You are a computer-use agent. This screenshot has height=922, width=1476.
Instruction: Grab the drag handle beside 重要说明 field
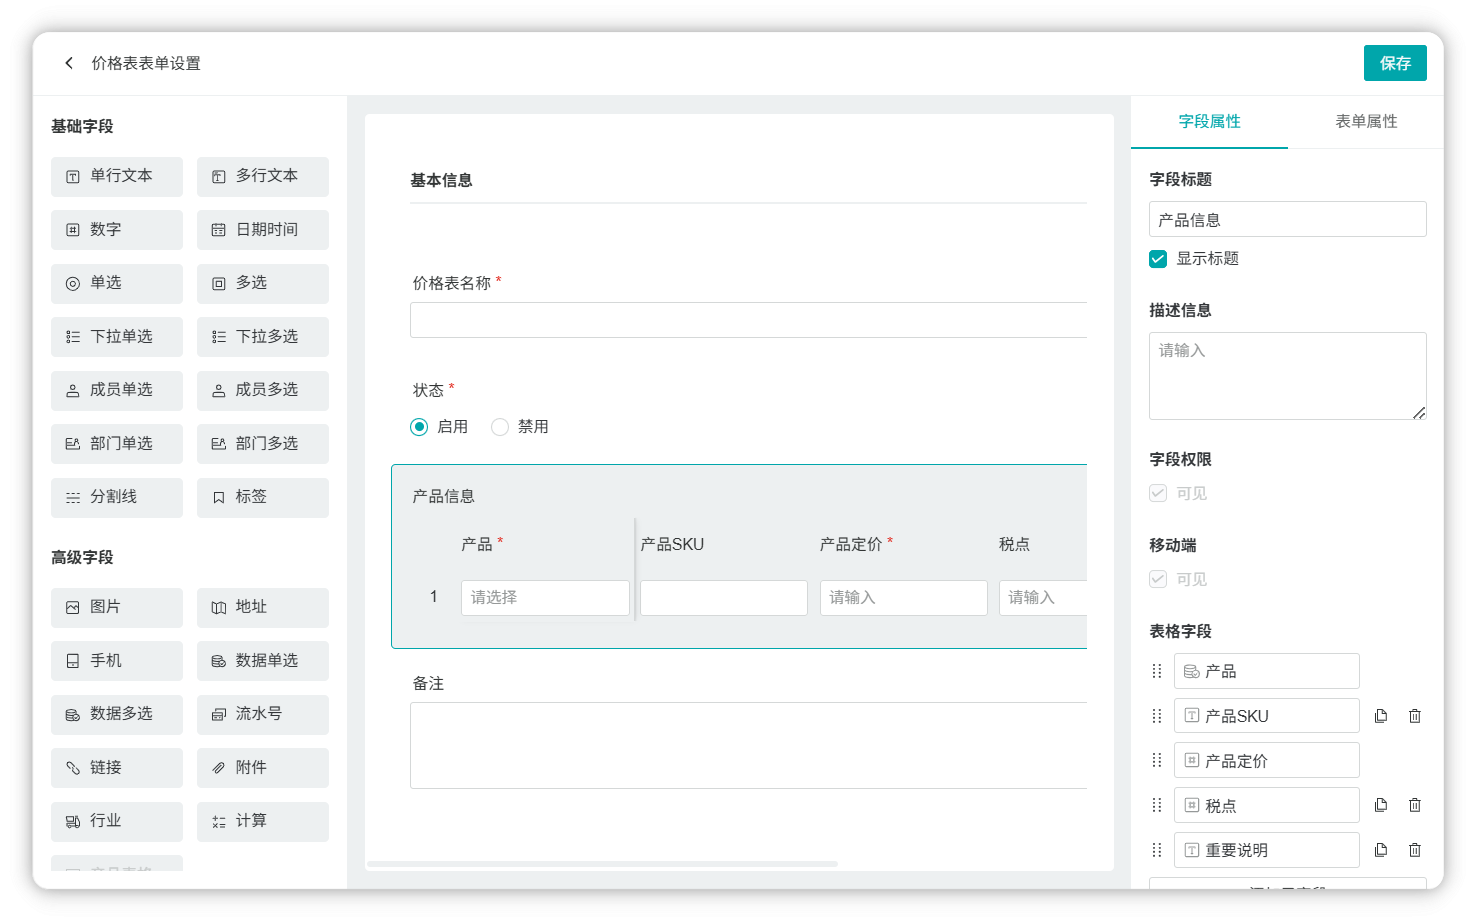pos(1157,850)
